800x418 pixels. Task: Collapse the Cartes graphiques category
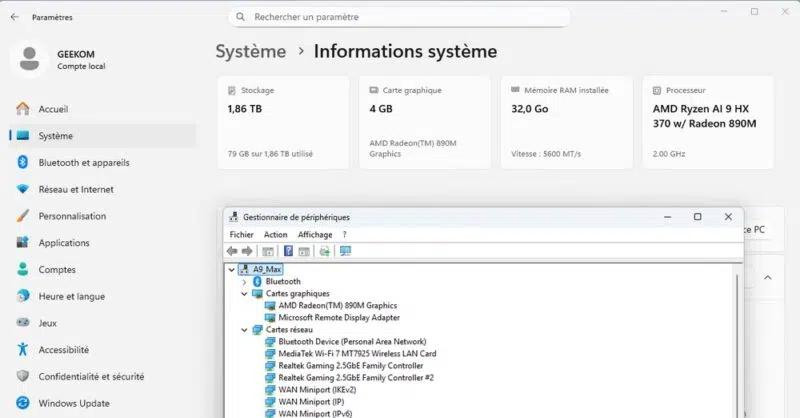coord(244,294)
